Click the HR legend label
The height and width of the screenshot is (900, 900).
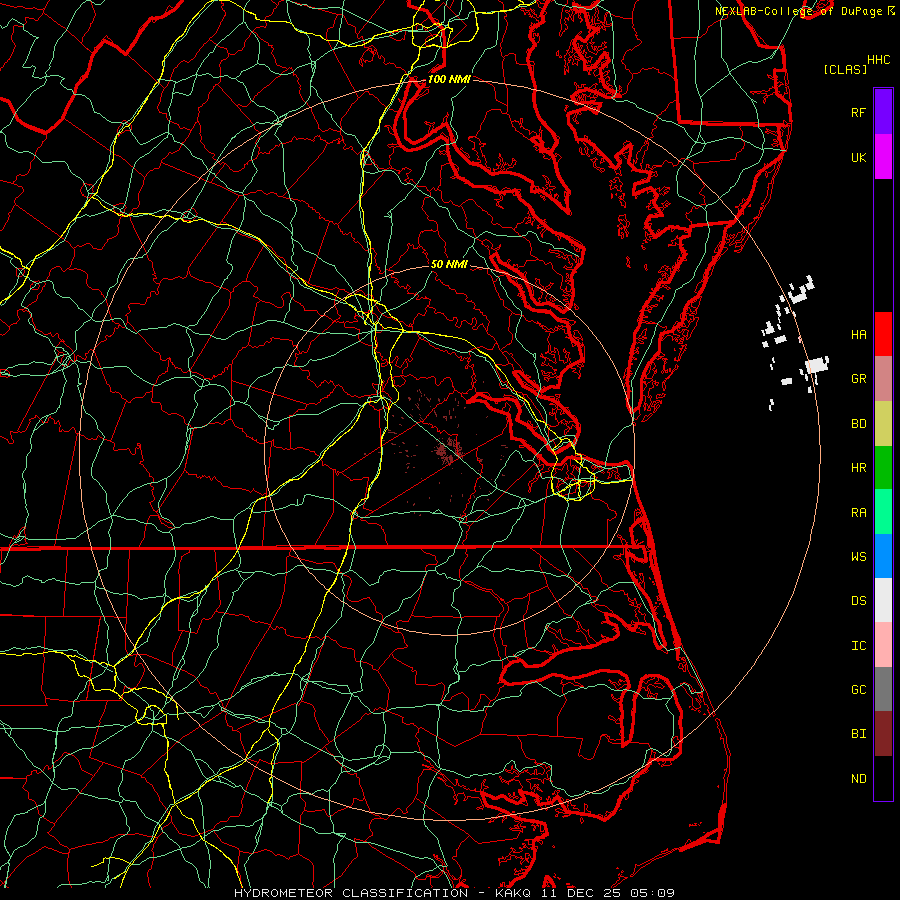click(858, 468)
